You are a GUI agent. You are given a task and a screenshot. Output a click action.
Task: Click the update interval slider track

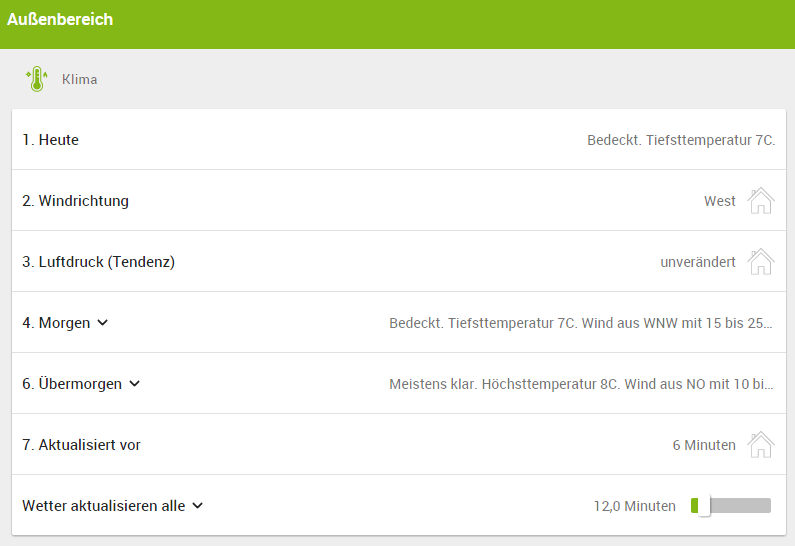click(740, 506)
